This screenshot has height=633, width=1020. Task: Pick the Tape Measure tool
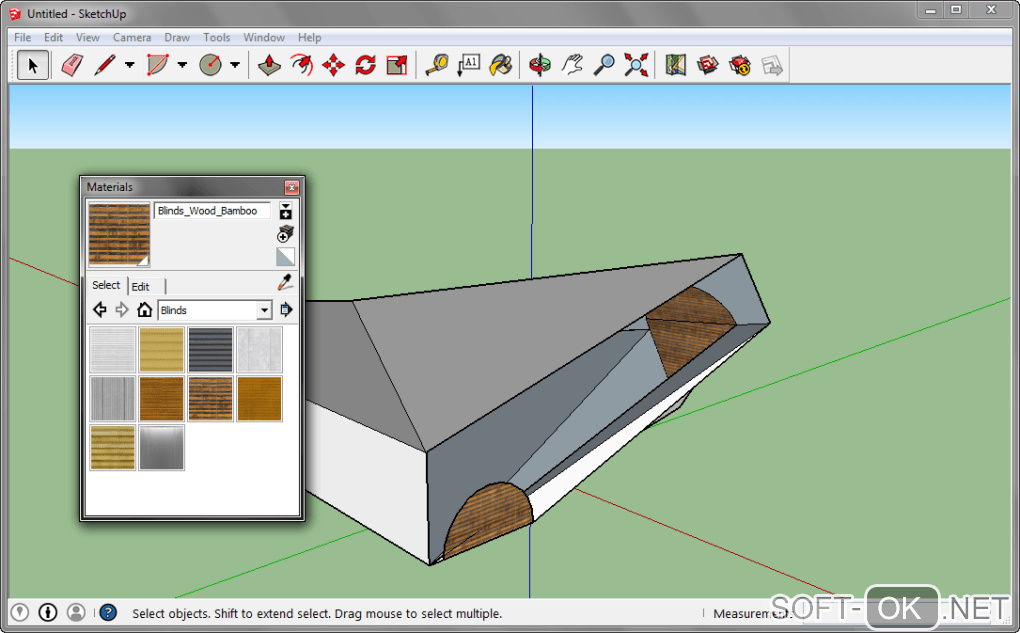[x=436, y=66]
